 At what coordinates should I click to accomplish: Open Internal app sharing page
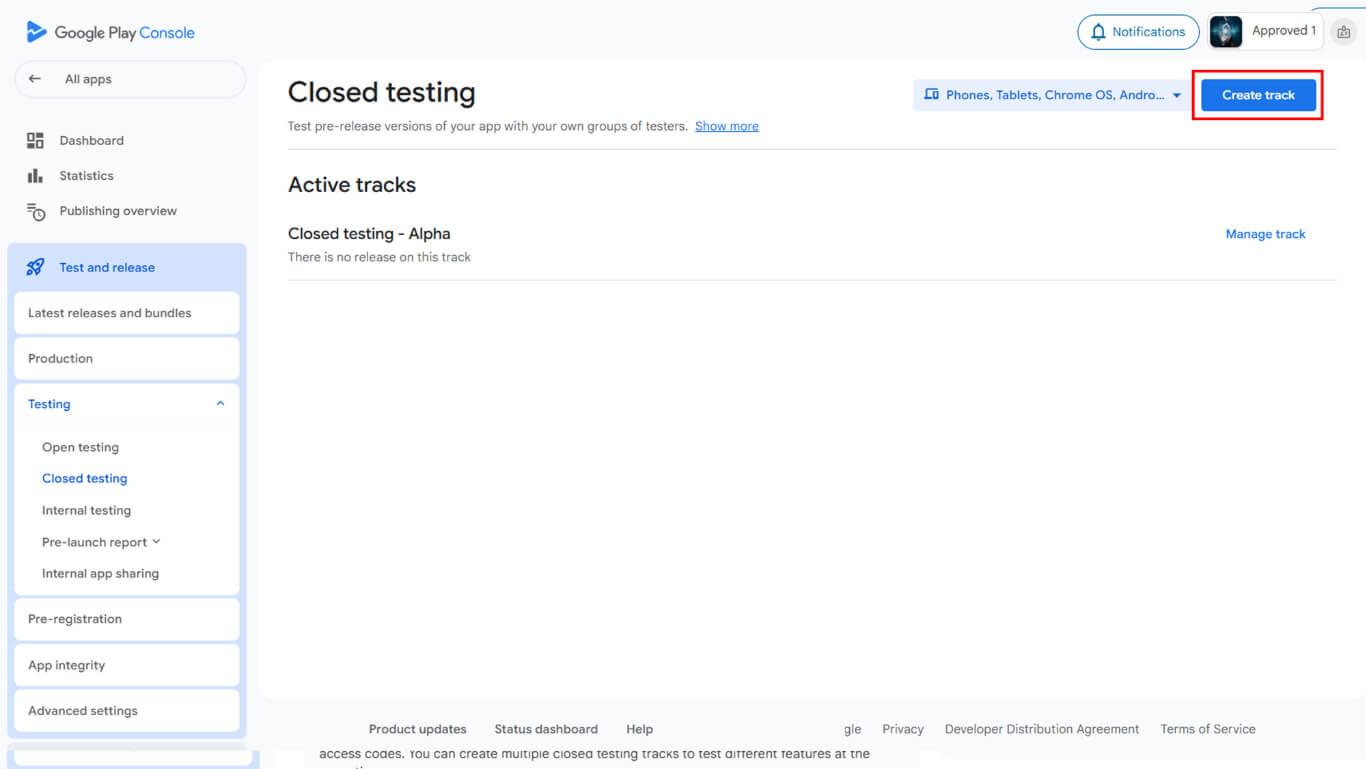100,573
